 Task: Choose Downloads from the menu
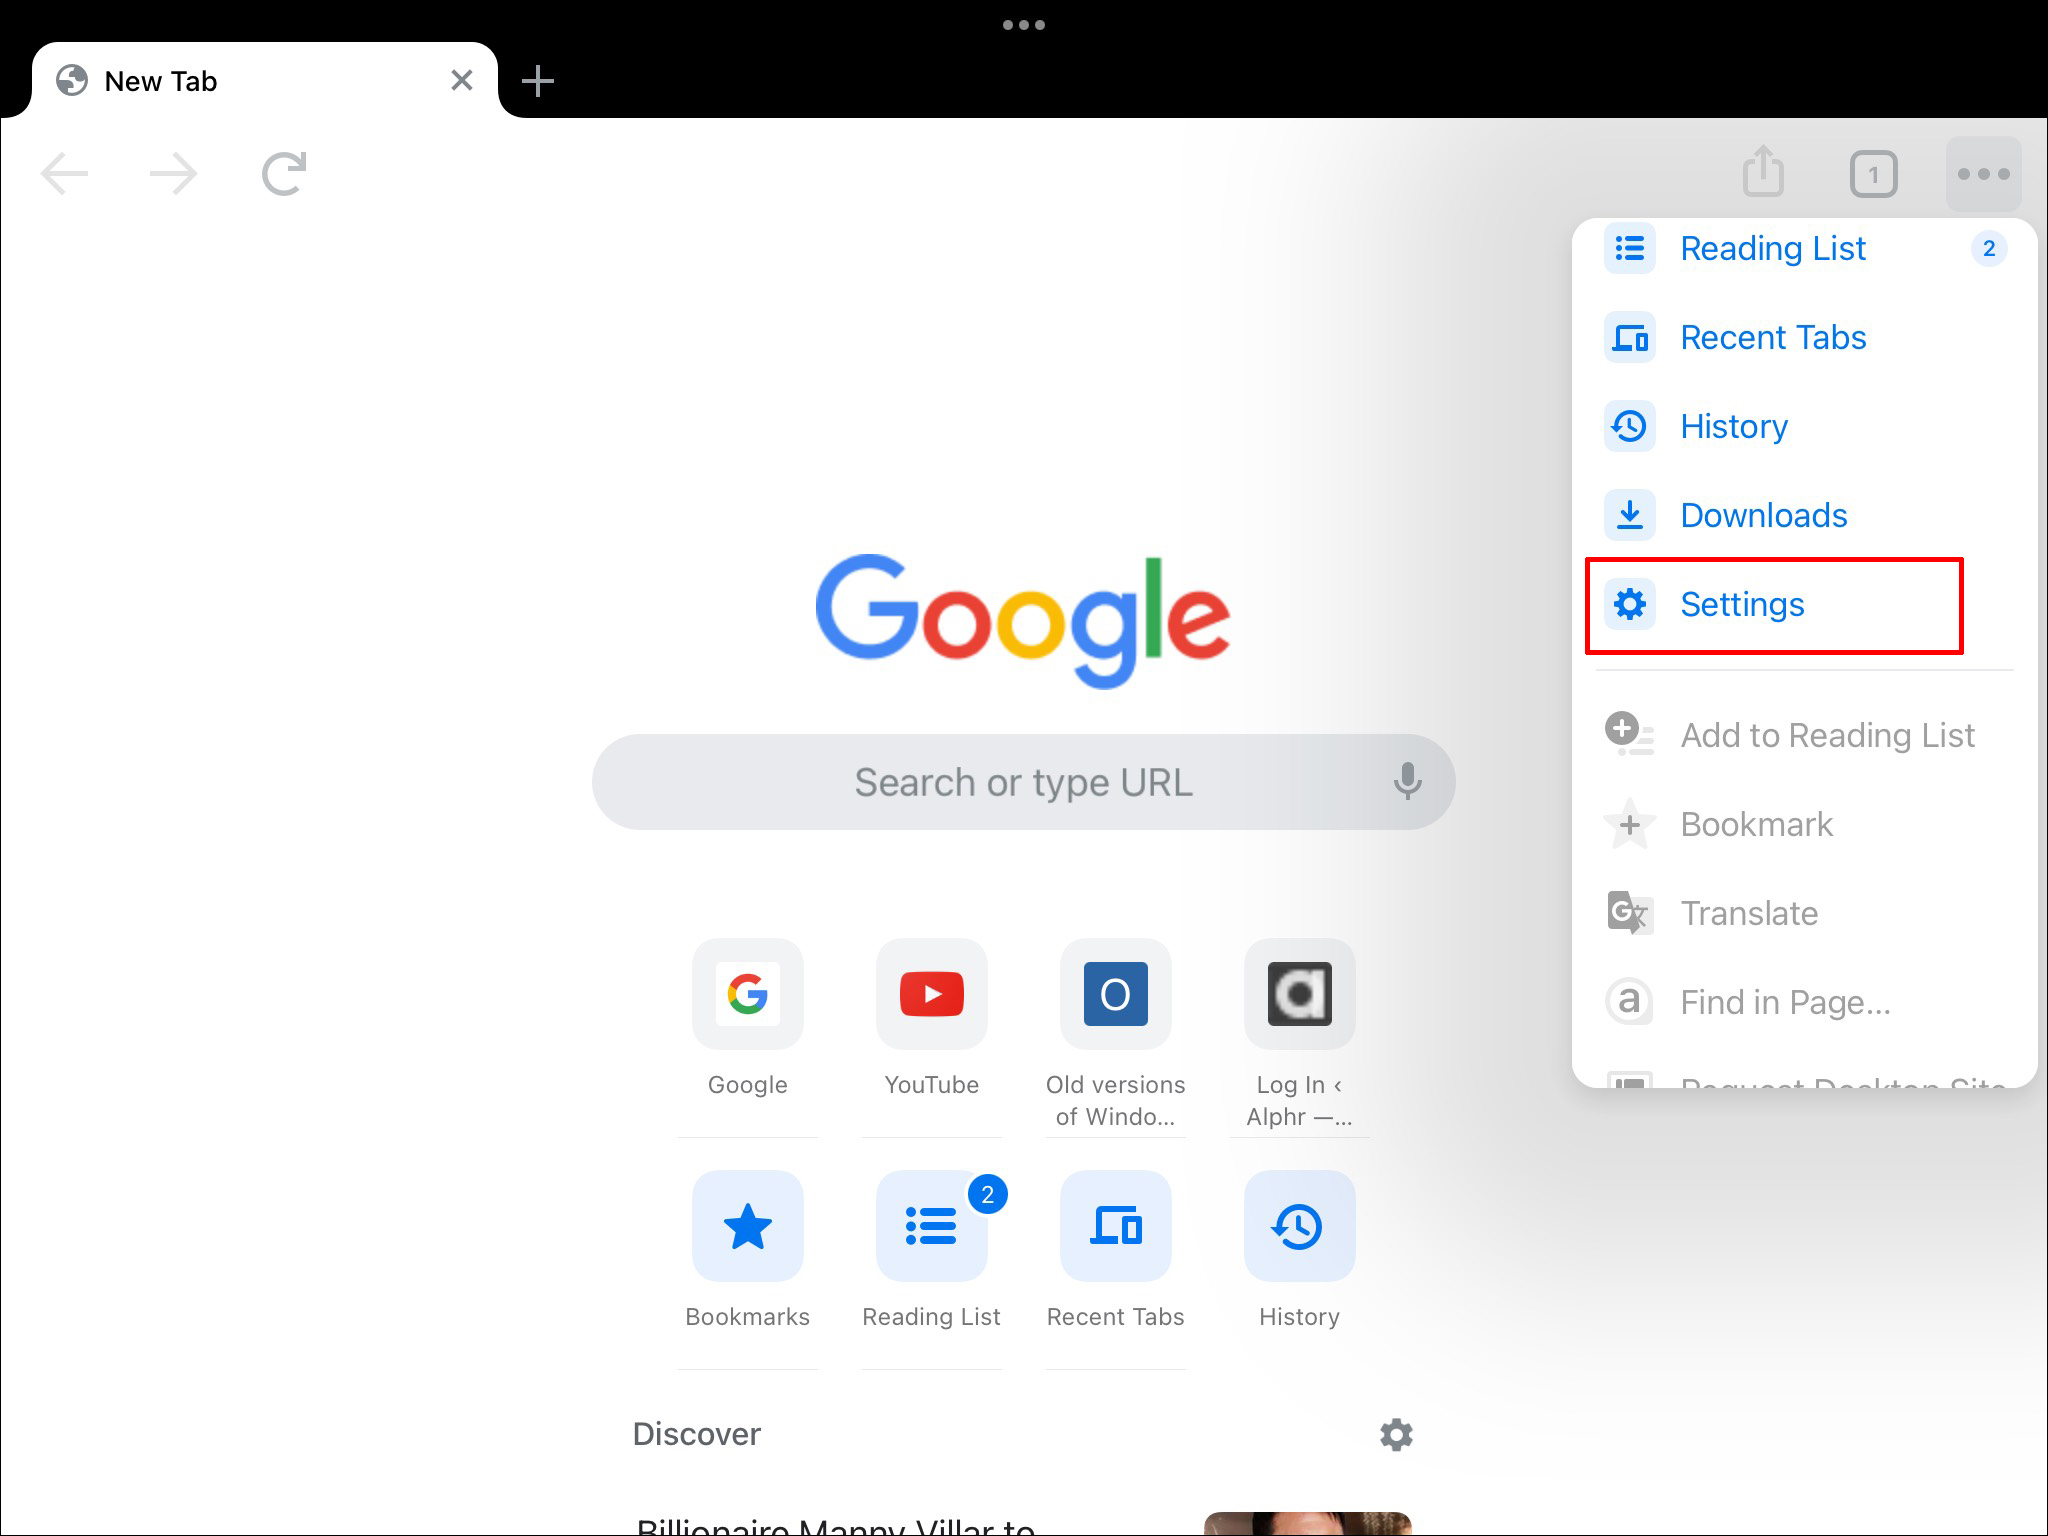click(1763, 515)
